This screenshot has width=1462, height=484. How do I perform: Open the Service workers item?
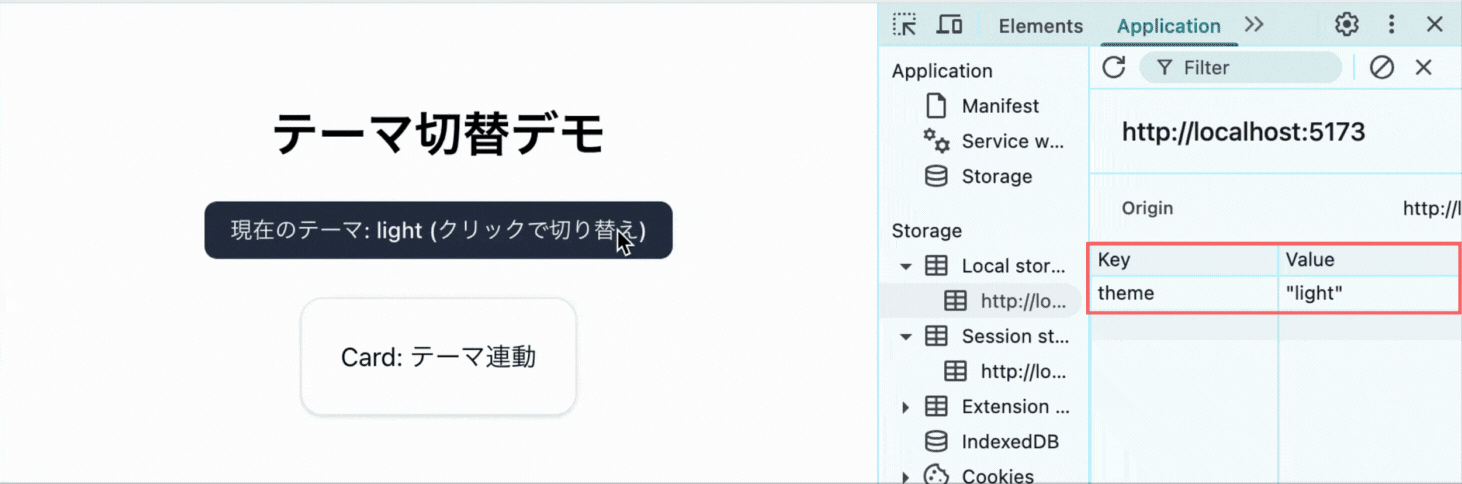[x=1011, y=141]
